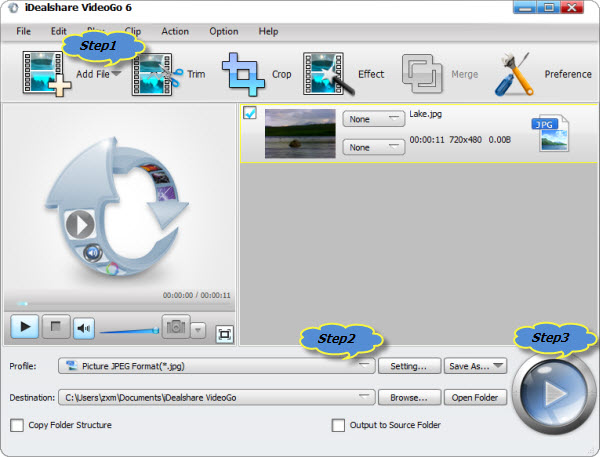Toggle full screen preview icon
Image resolution: width=600 pixels, height=457 pixels.
point(225,335)
